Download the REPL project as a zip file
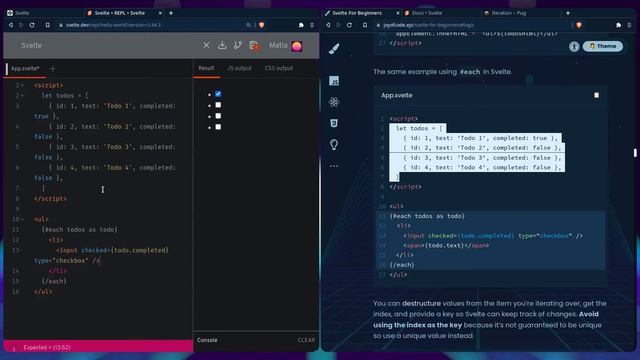 (222, 45)
